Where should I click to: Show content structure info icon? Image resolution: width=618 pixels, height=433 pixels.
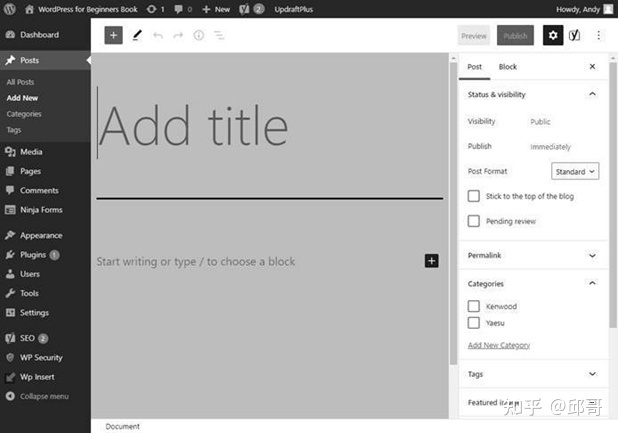(199, 35)
